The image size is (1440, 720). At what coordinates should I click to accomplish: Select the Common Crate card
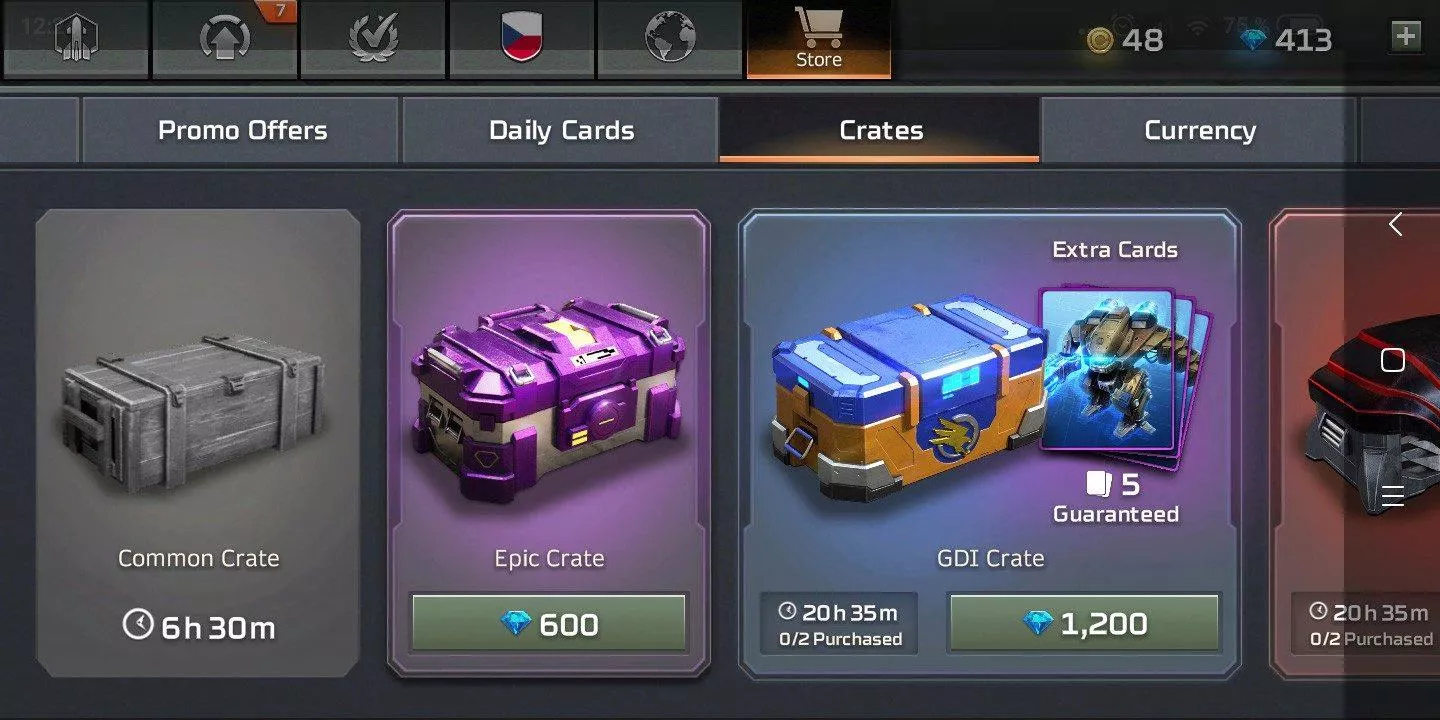click(x=198, y=443)
